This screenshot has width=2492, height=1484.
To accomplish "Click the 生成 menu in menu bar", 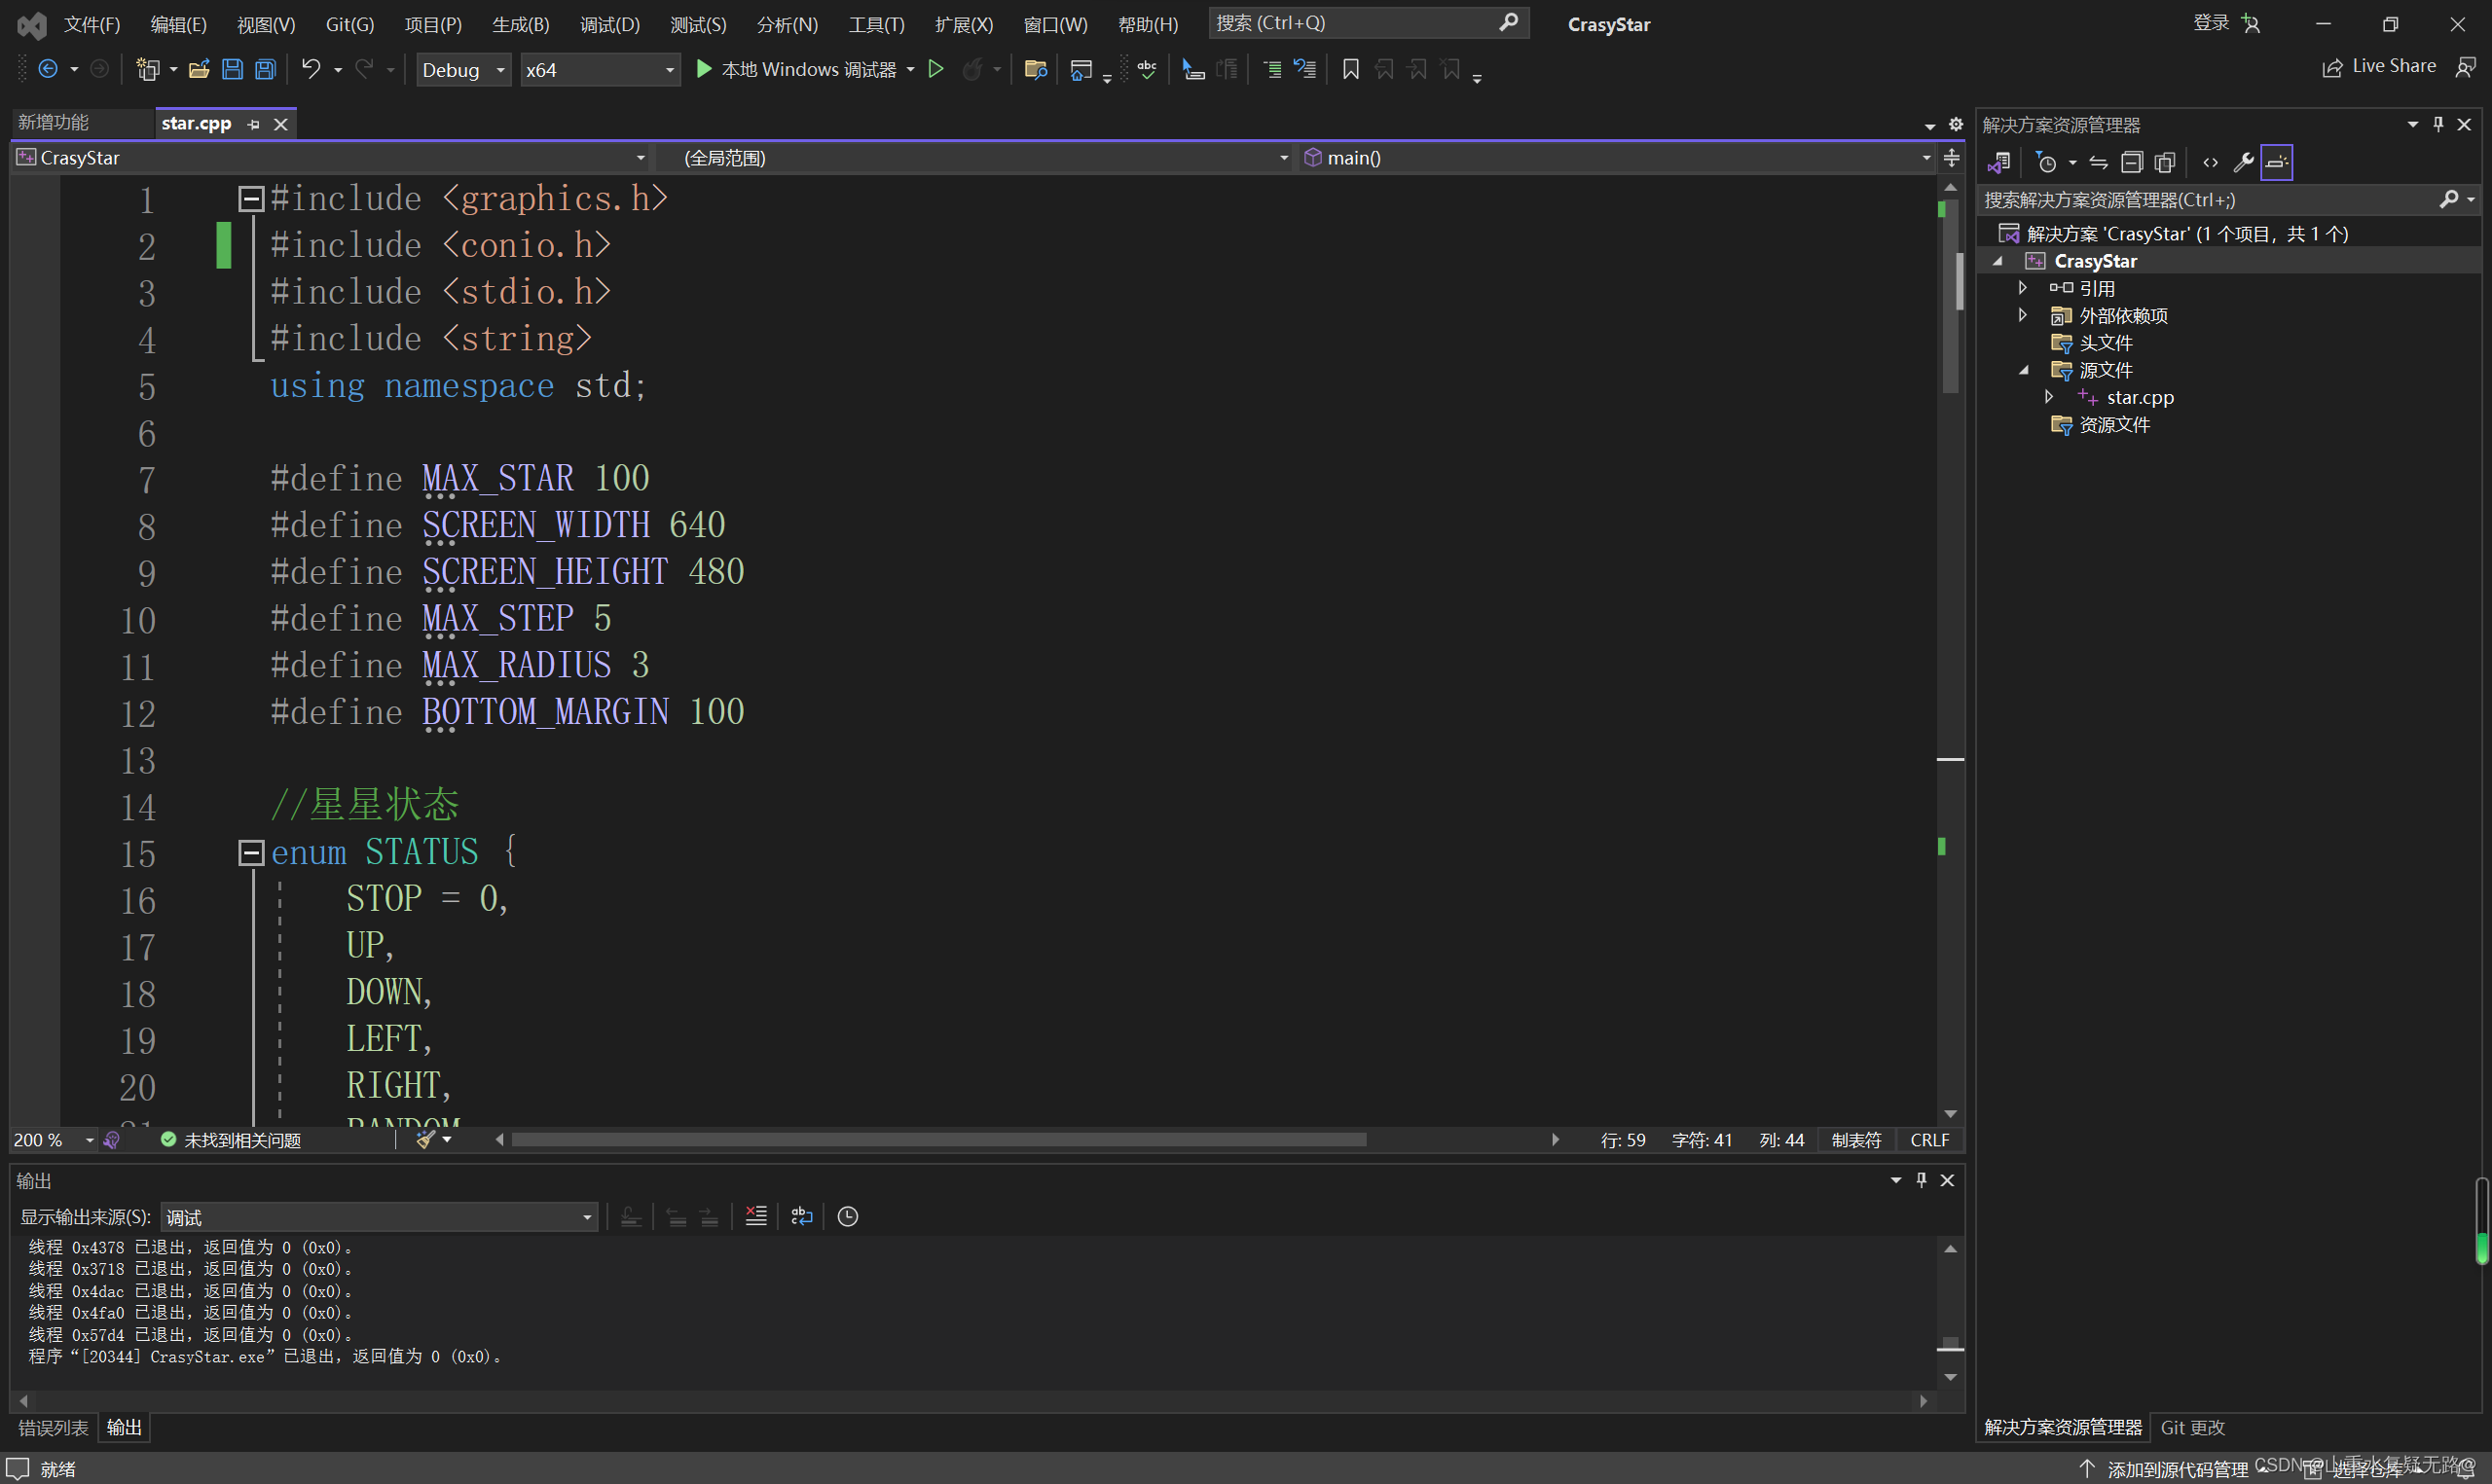I will coord(523,23).
